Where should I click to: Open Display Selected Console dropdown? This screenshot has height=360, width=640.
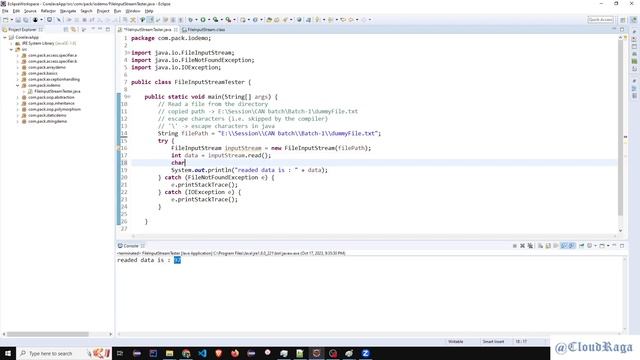596,246
